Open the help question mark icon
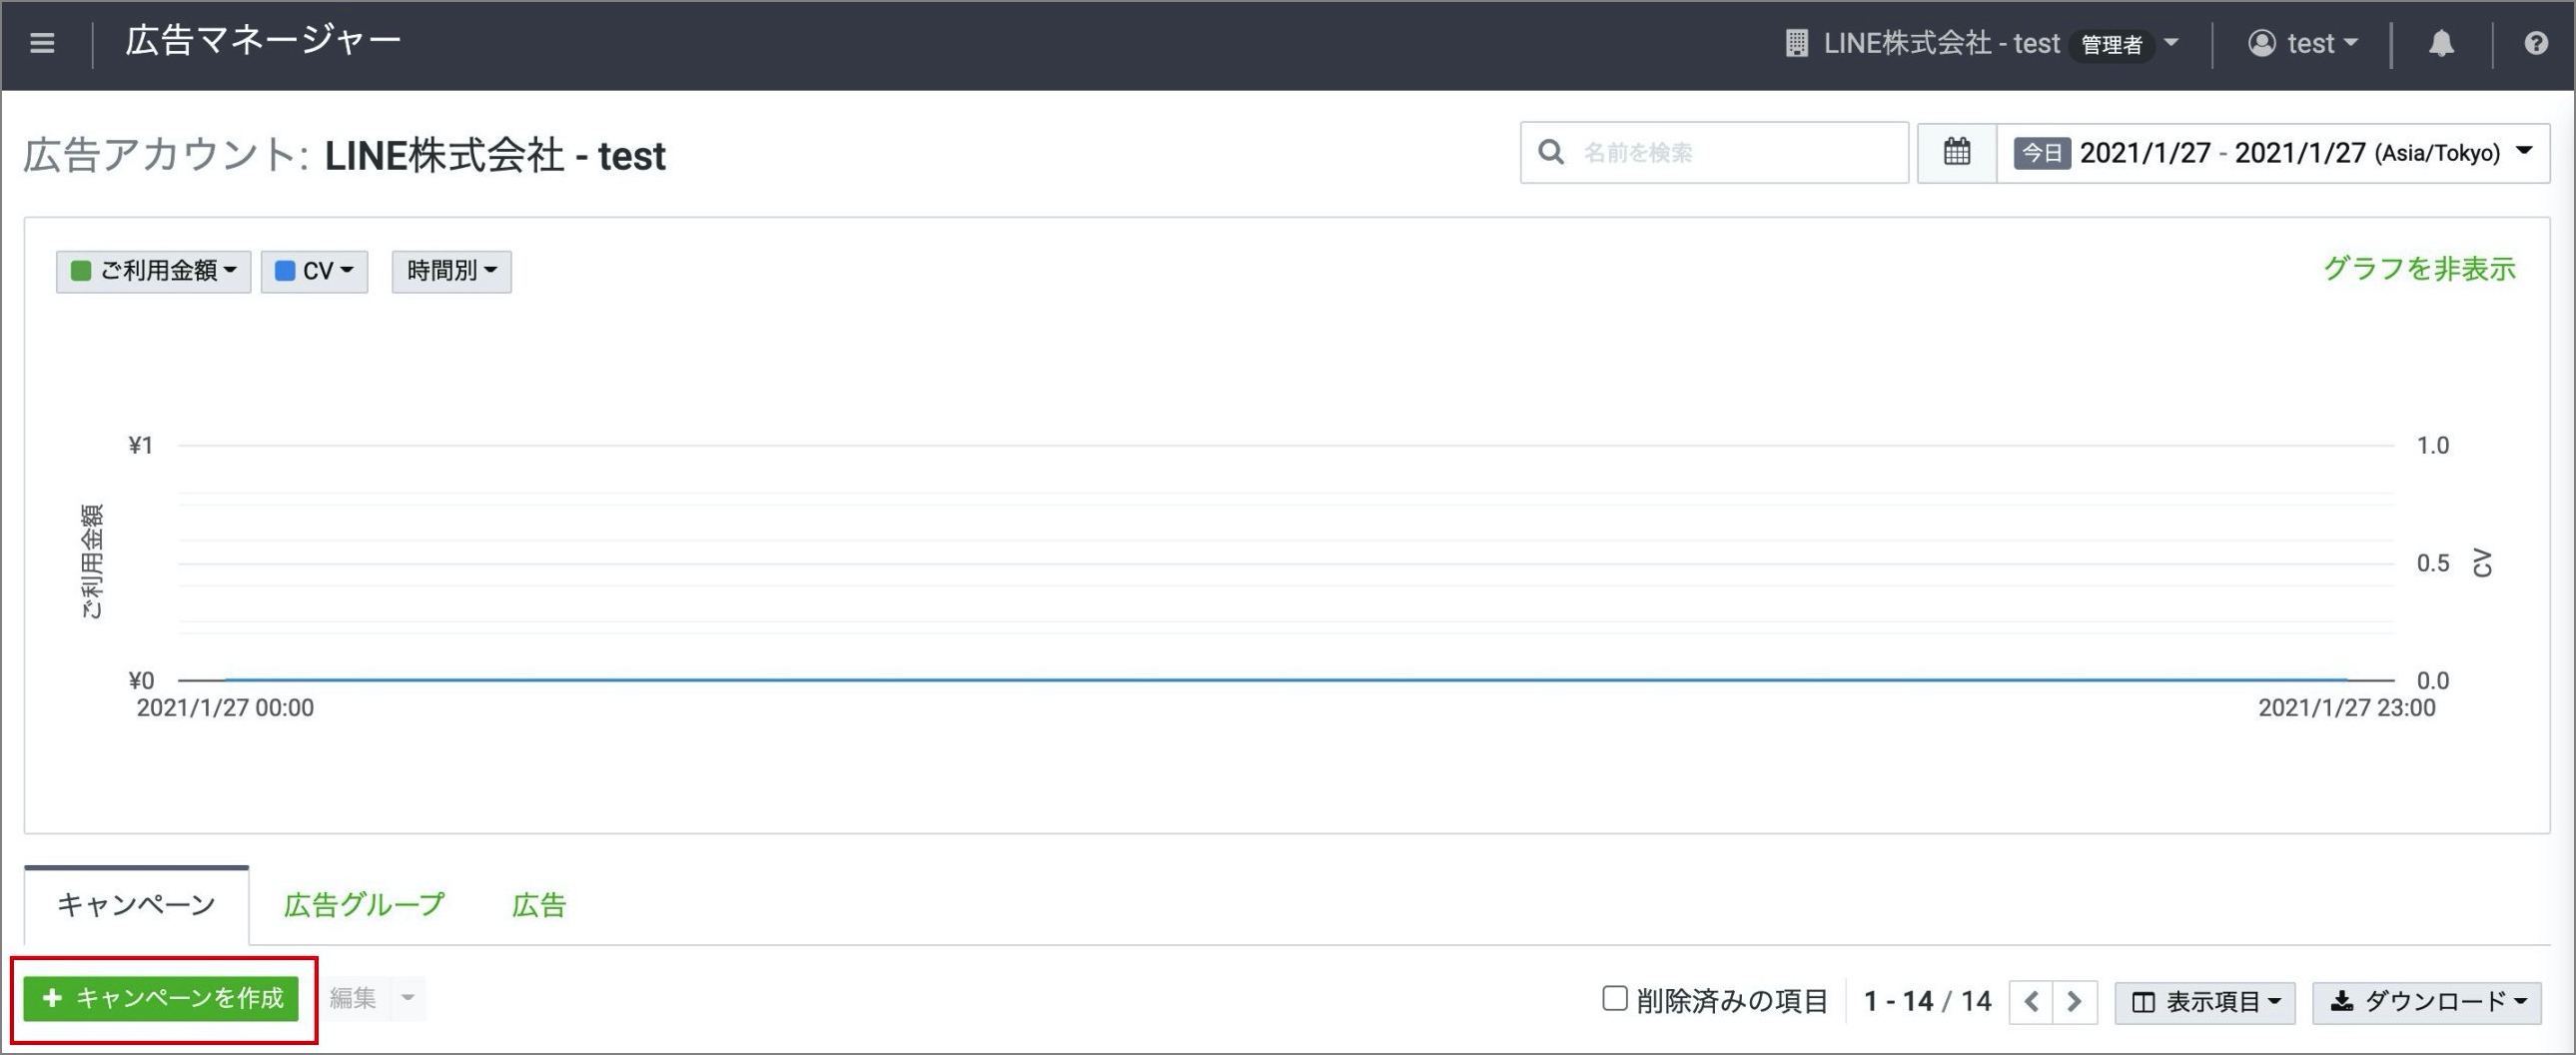Viewport: 2576px width, 1055px height. (x=2535, y=43)
